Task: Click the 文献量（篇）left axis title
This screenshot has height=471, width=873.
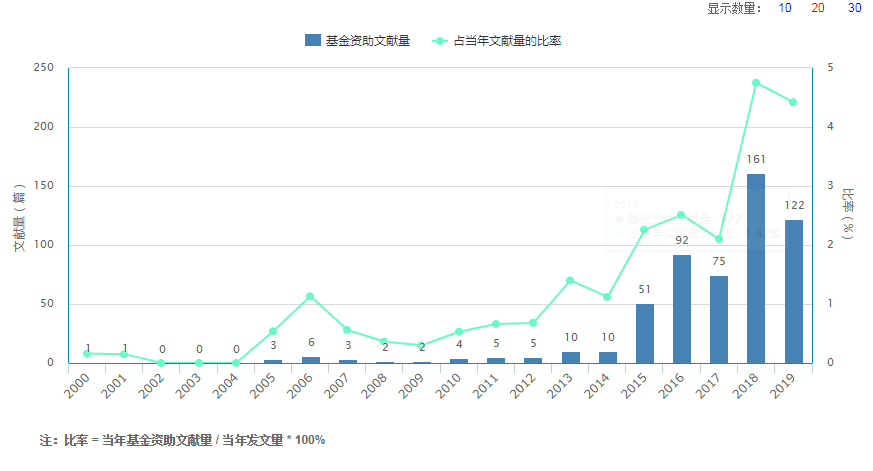Action: coord(19,218)
